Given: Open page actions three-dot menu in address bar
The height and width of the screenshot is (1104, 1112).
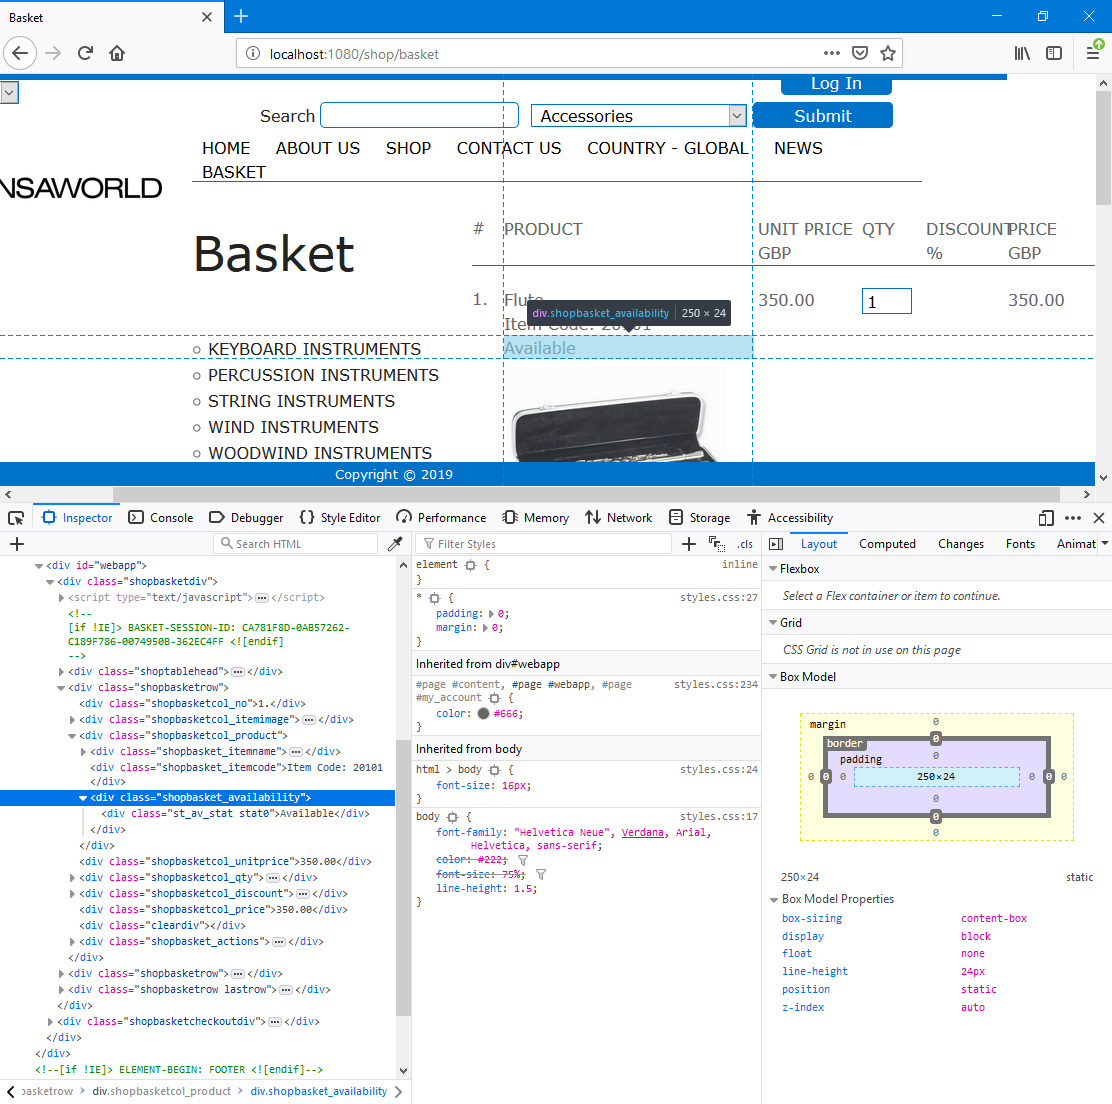Looking at the screenshot, I should point(832,53).
